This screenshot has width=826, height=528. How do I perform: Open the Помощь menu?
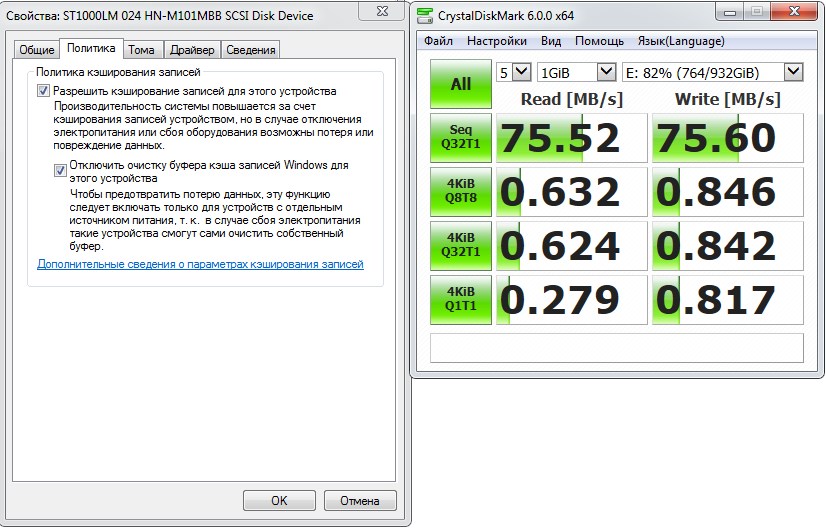tap(599, 41)
